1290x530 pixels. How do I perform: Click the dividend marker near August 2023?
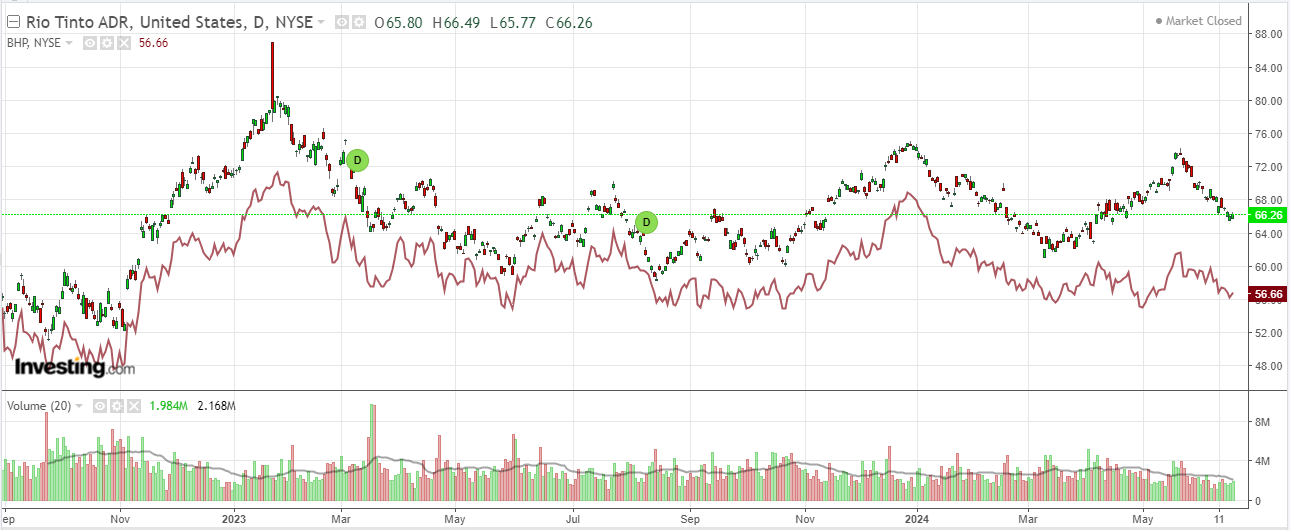[646, 222]
